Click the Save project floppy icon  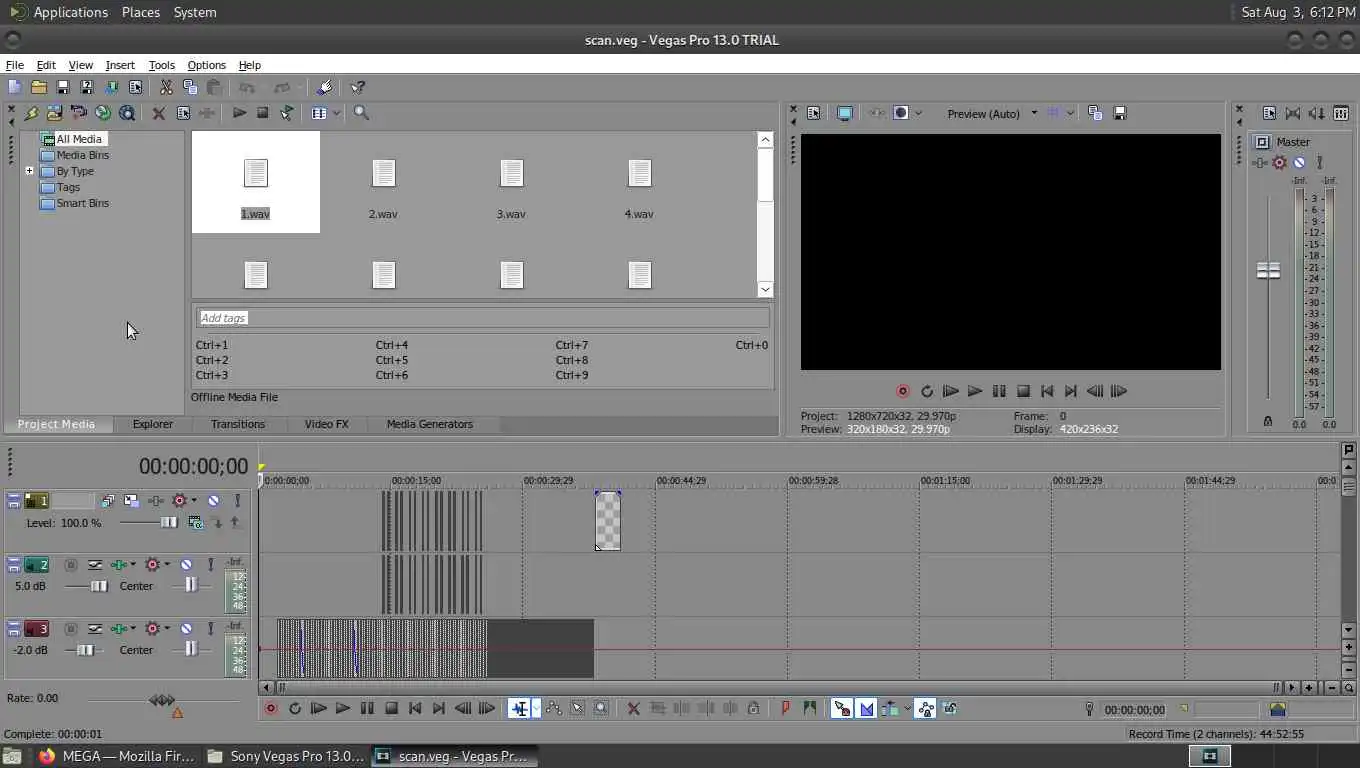coord(62,88)
